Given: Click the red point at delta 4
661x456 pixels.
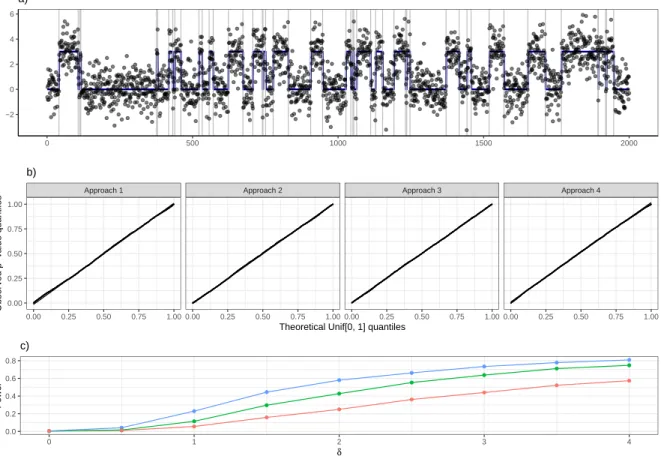Looking at the screenshot, I should click(629, 381).
